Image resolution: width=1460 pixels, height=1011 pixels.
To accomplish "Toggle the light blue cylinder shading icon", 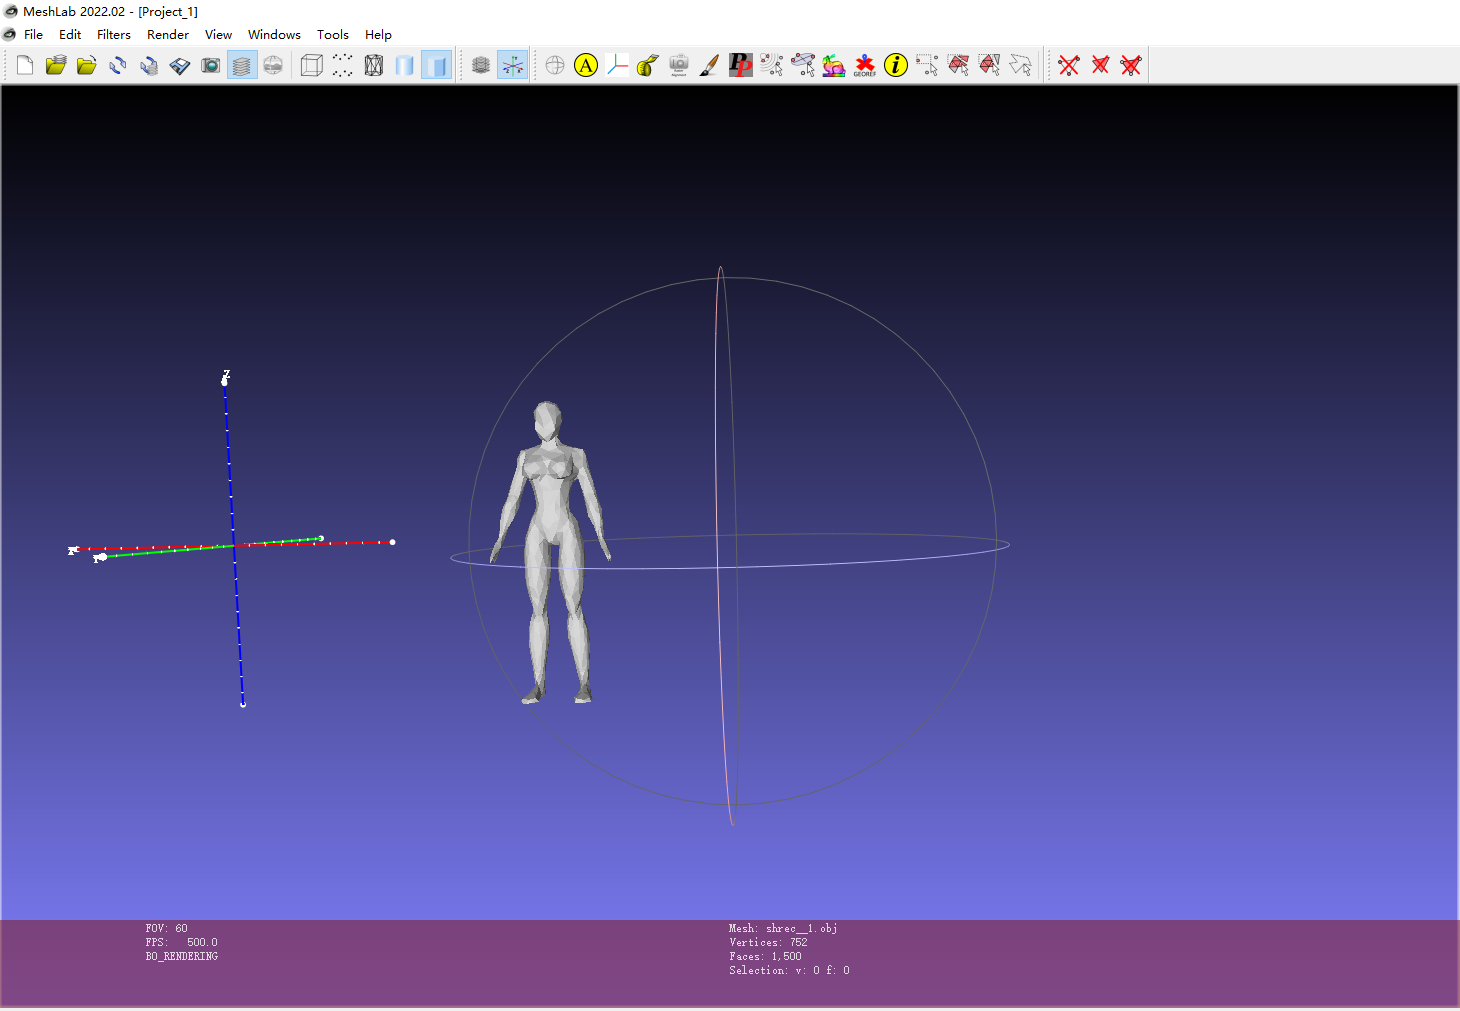I will [x=405, y=66].
